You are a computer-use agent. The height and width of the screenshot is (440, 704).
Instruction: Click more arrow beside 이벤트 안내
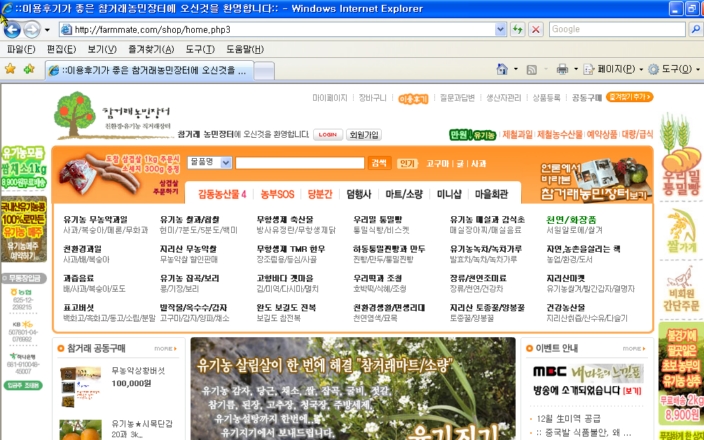634,348
